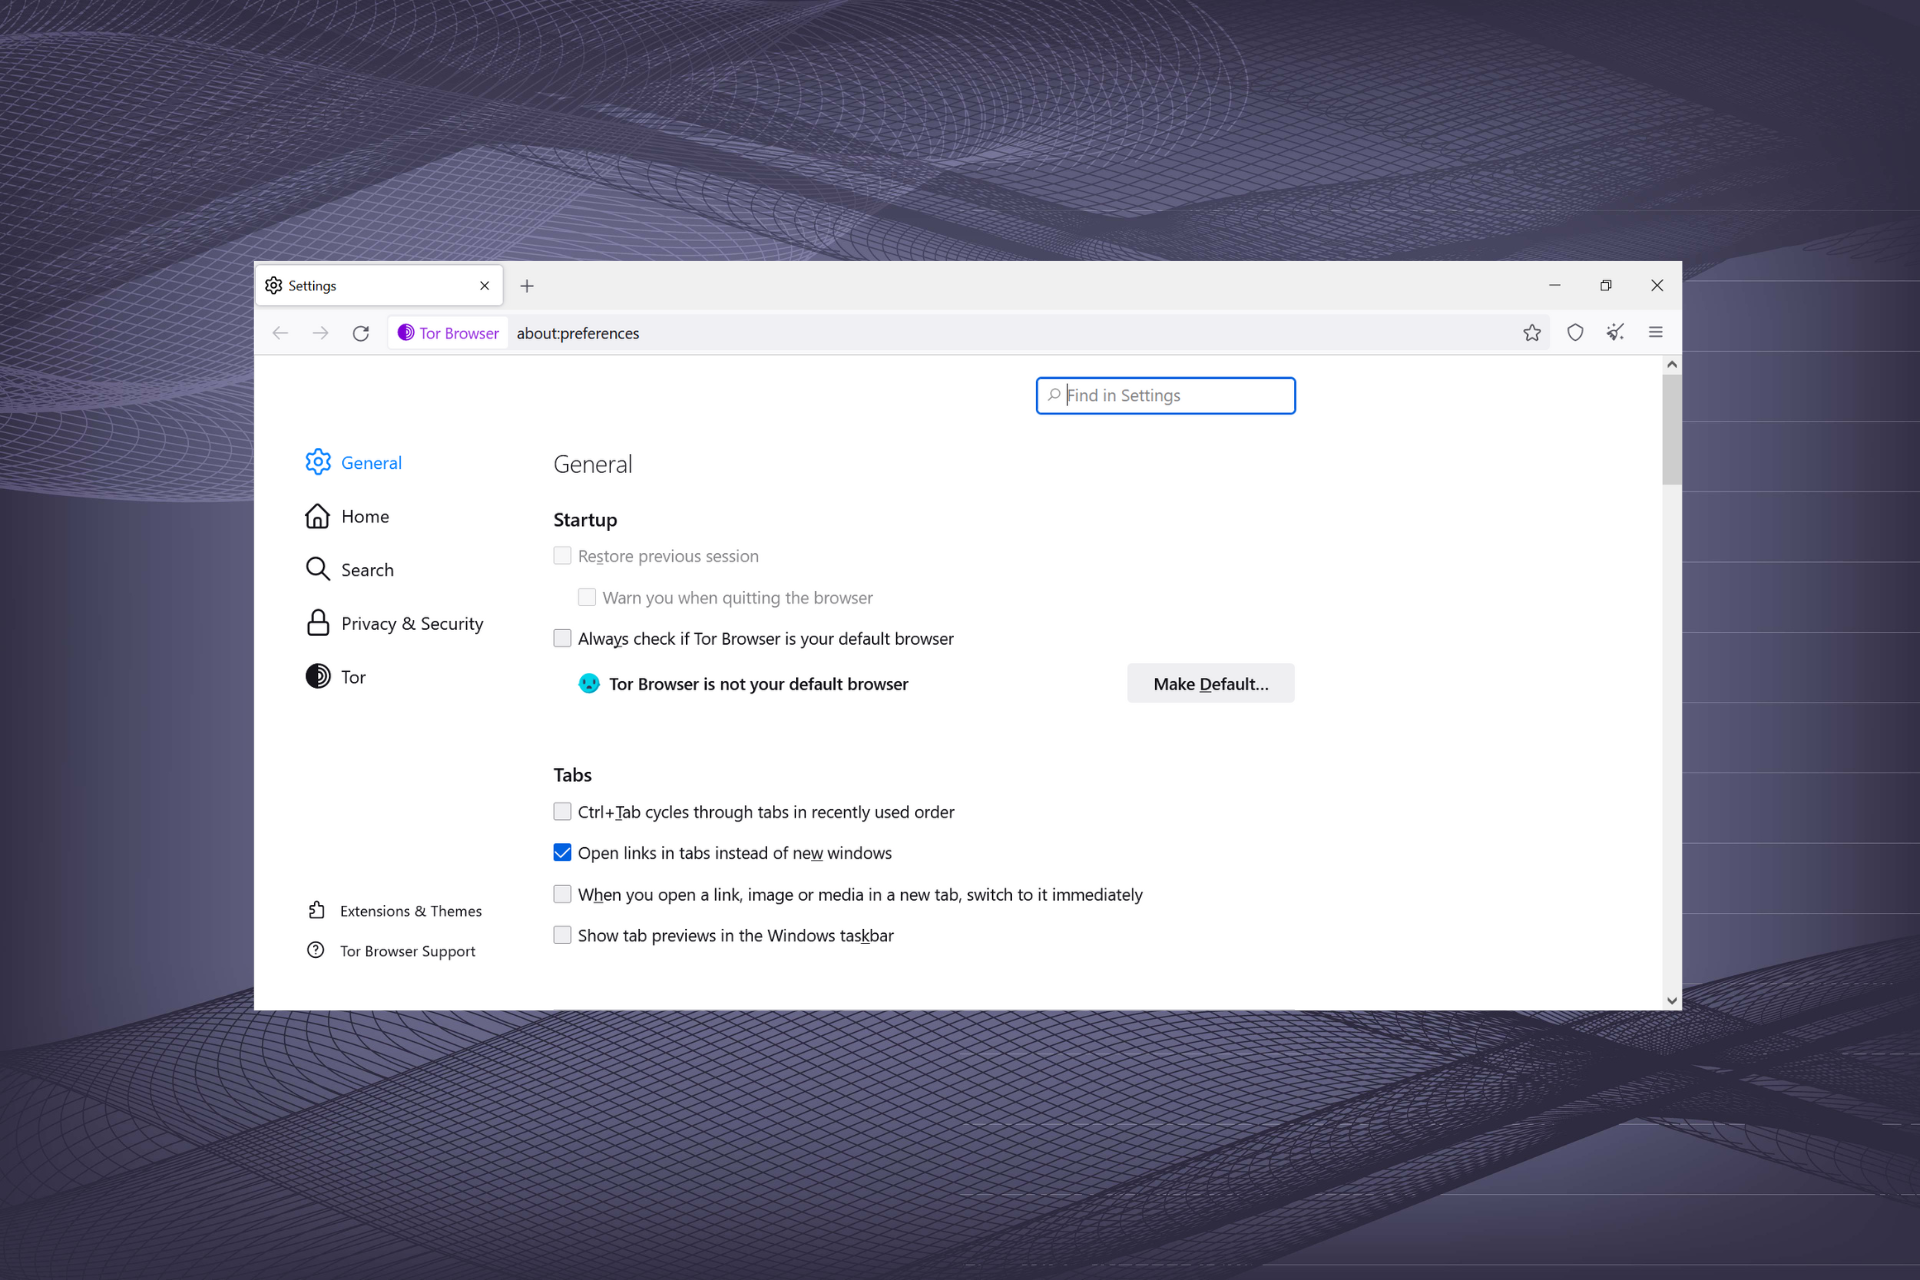Click Make Default button
This screenshot has width=1920, height=1280.
[1210, 684]
